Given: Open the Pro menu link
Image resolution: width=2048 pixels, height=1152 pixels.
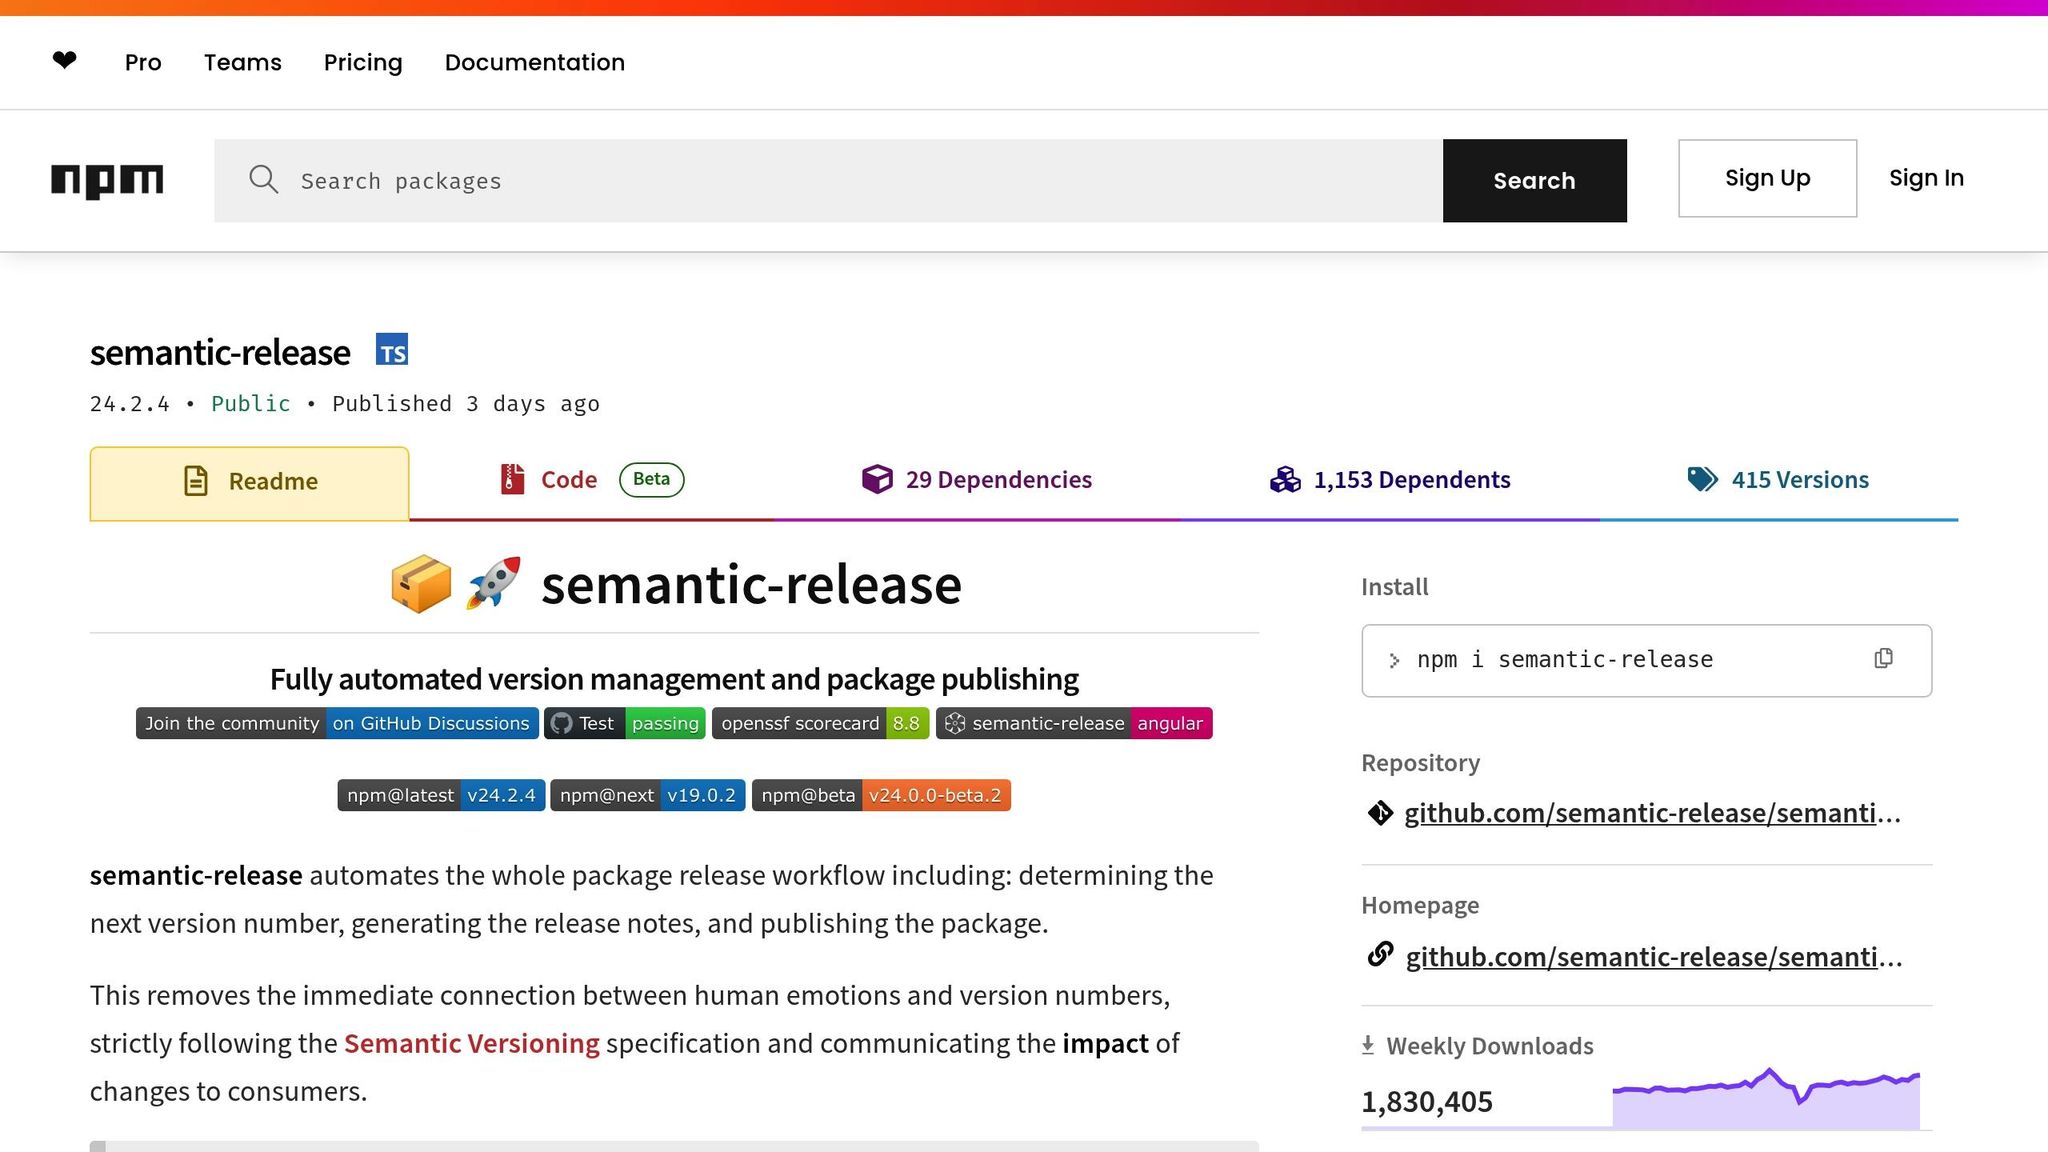Looking at the screenshot, I should pos(143,62).
